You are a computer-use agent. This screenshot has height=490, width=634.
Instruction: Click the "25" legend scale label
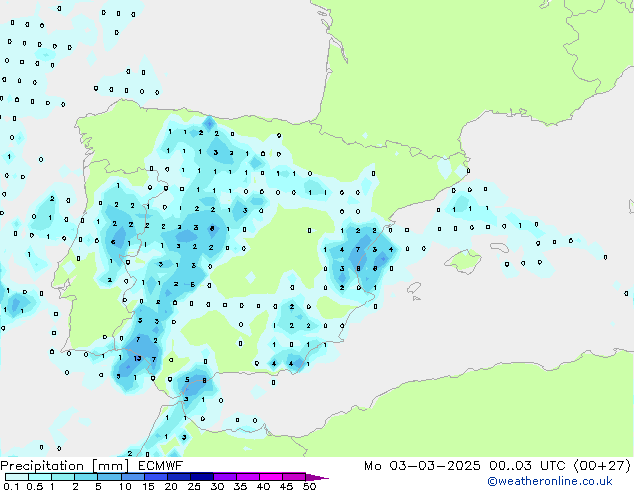[x=194, y=486]
